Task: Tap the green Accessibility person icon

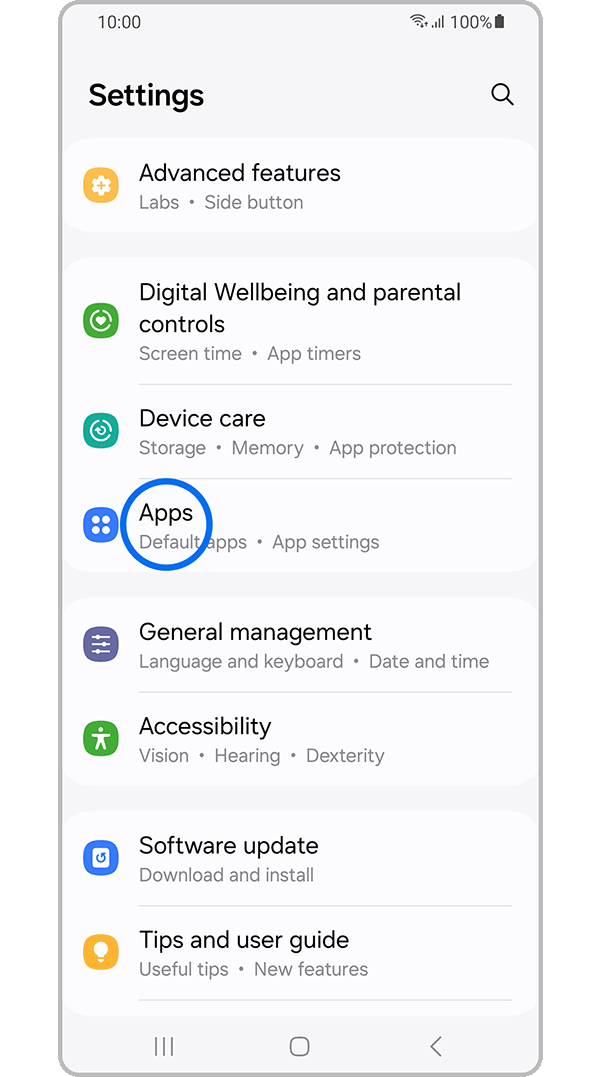Action: point(101,738)
